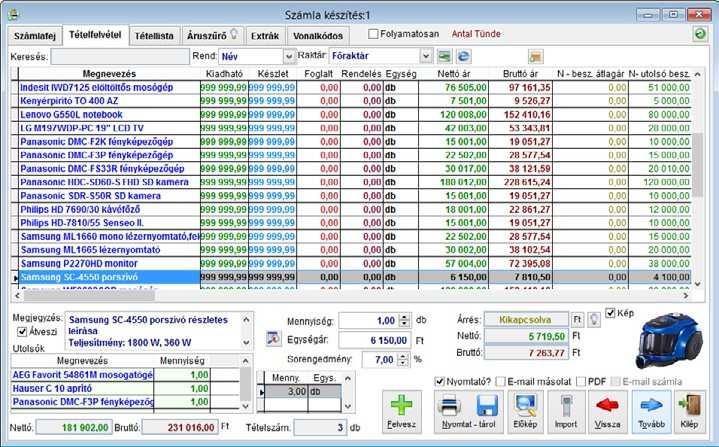This screenshot has height=447, width=719.
Task: Click the blue browser refresh icon beside Raktár
Action: tap(464, 56)
